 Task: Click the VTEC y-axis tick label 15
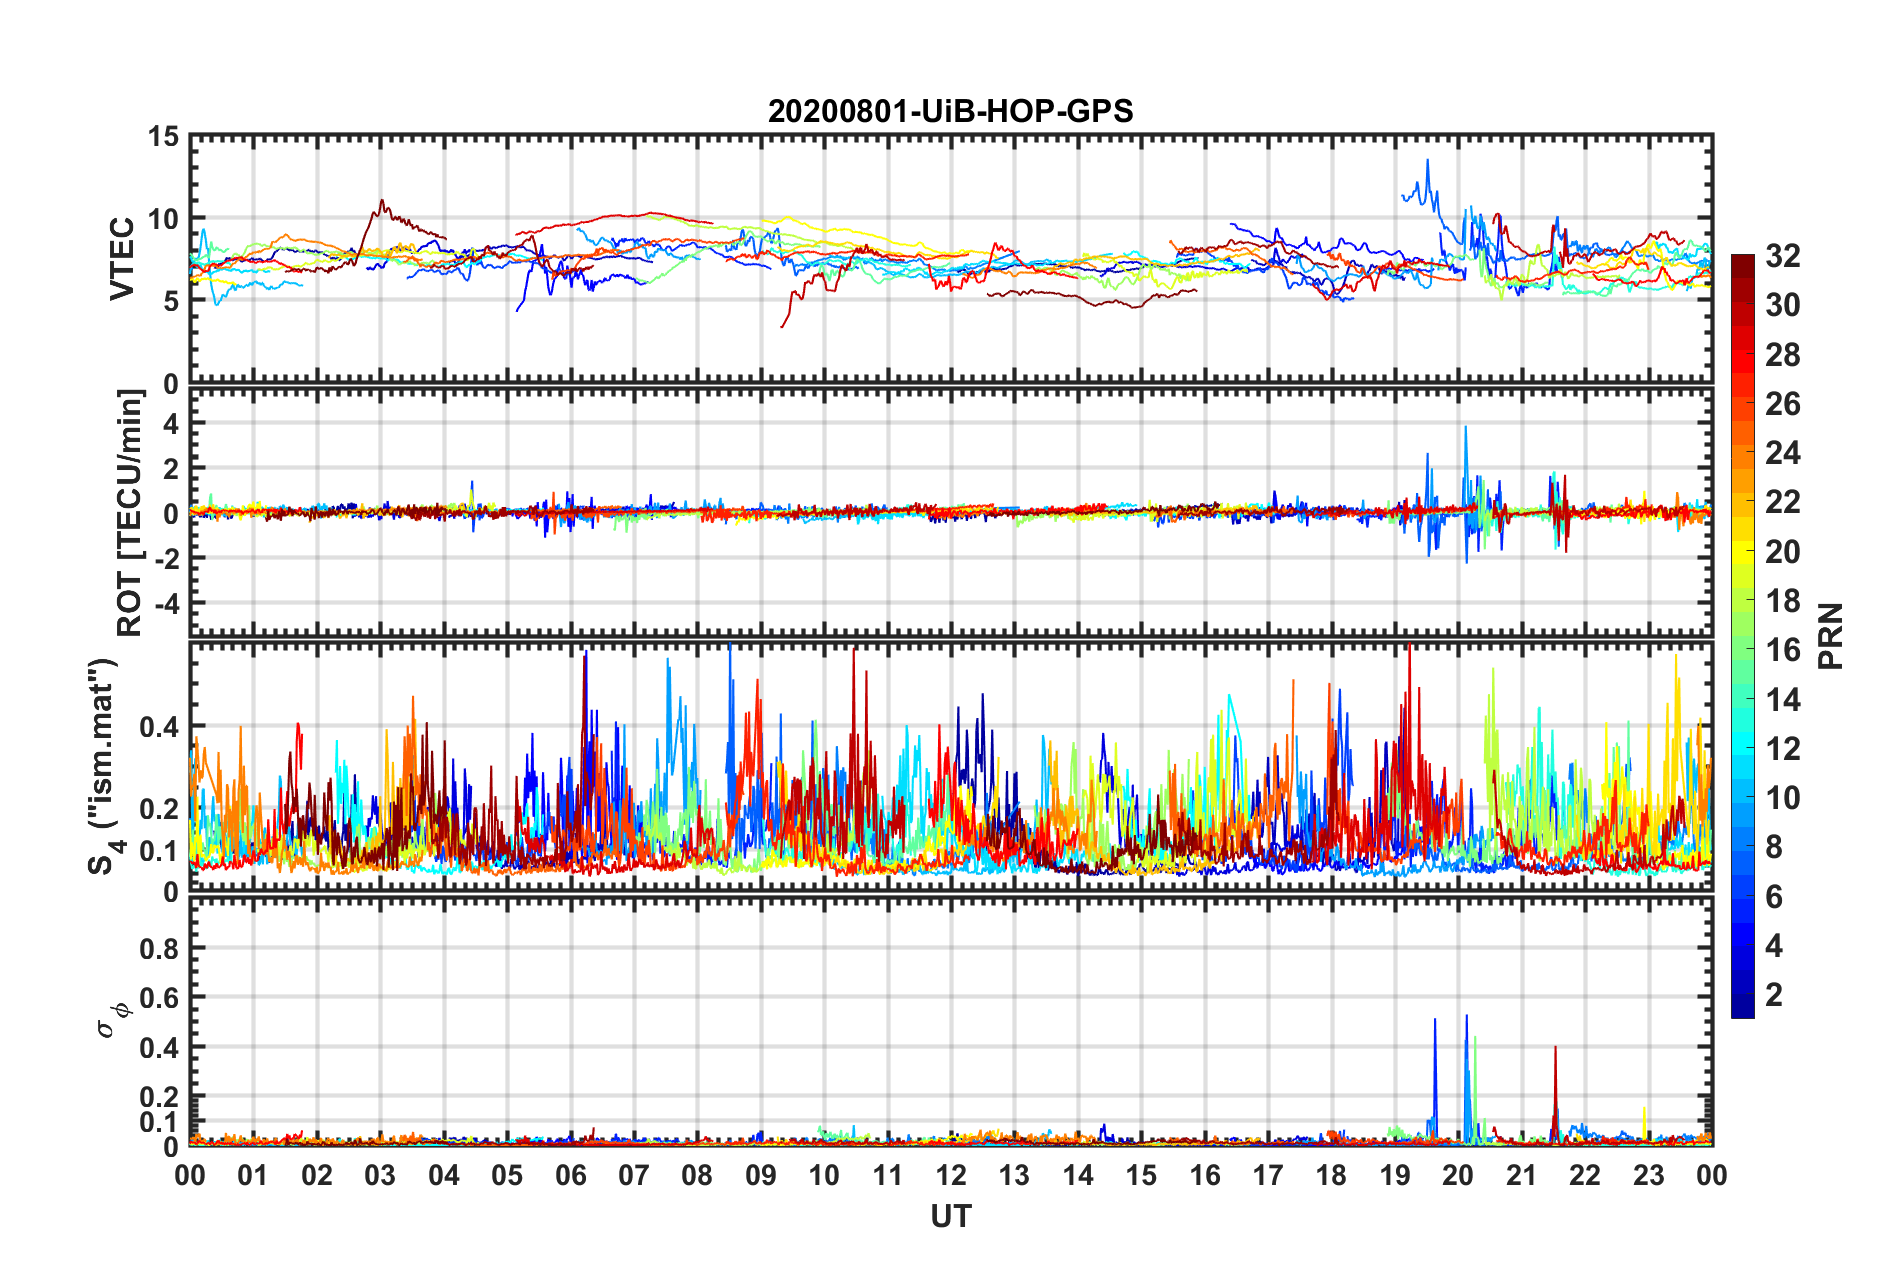(x=163, y=137)
